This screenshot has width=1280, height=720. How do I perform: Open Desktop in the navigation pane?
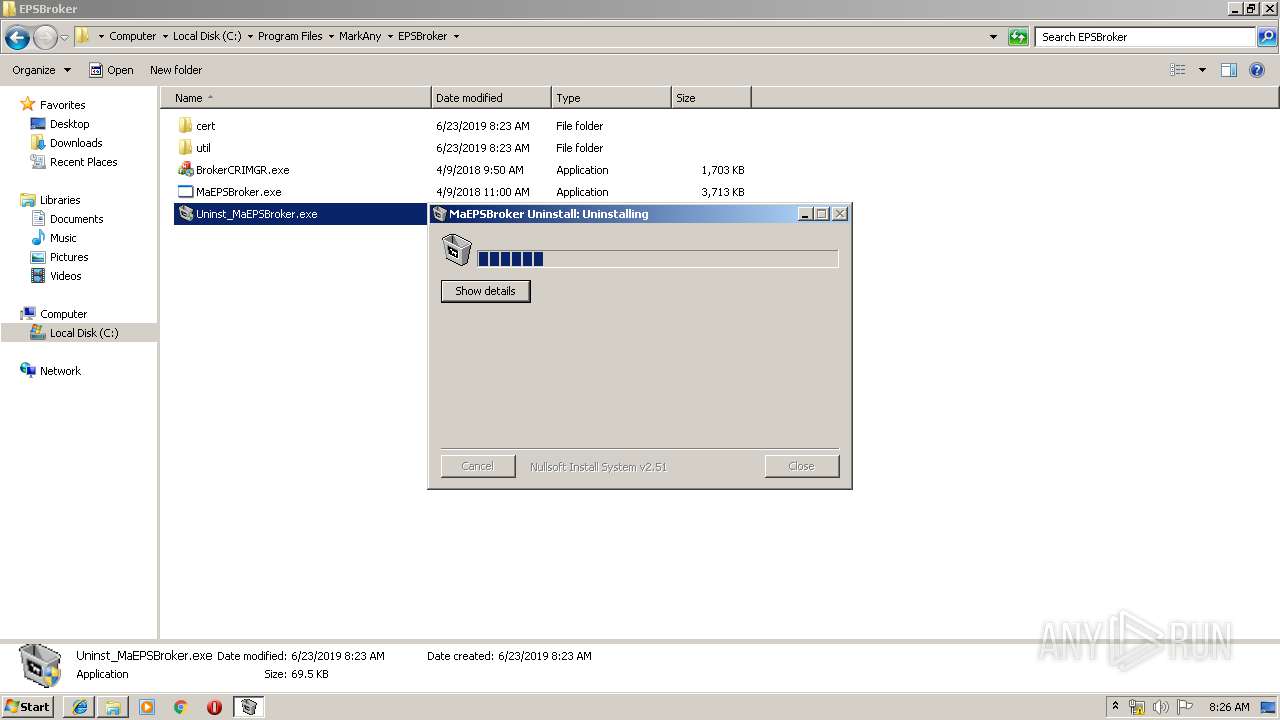click(69, 124)
